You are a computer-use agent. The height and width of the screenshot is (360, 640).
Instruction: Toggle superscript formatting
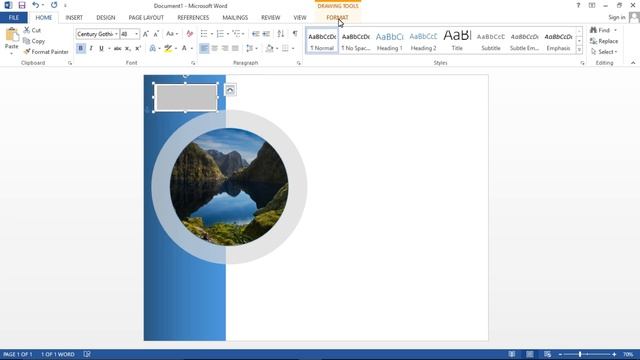138,49
